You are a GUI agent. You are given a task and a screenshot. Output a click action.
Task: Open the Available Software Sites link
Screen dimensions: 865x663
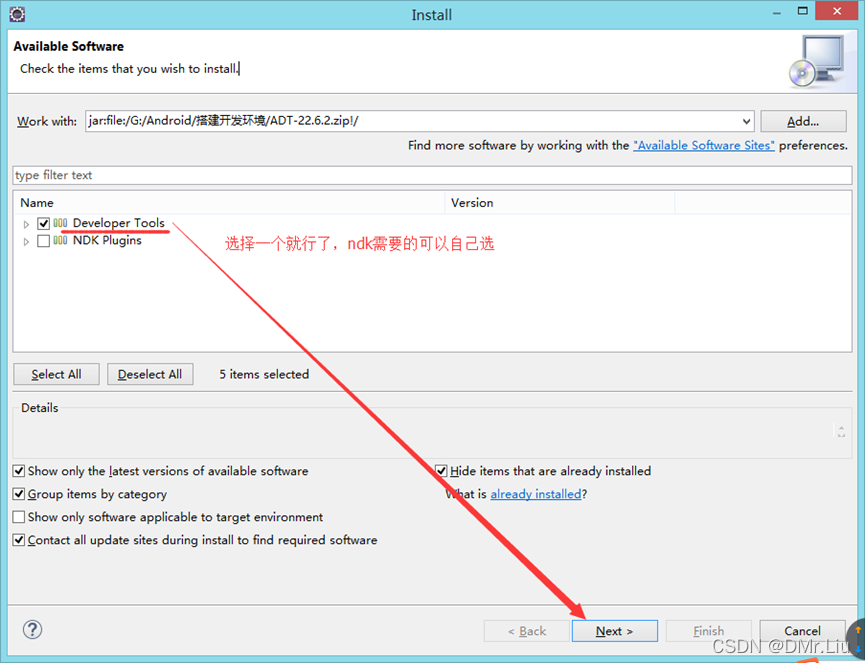point(704,145)
